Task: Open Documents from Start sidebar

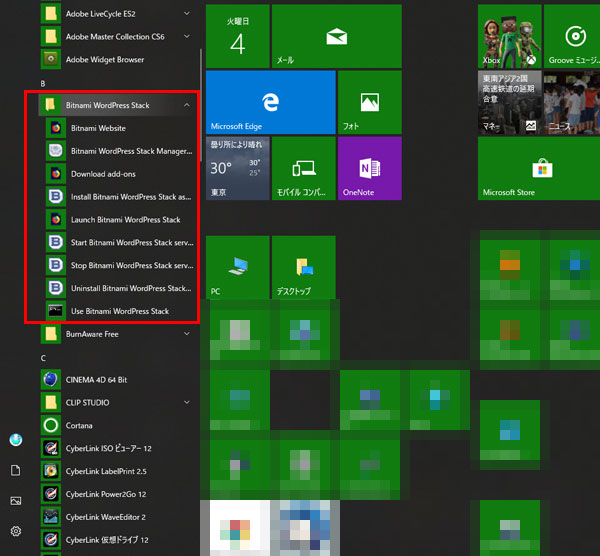Action: point(16,470)
